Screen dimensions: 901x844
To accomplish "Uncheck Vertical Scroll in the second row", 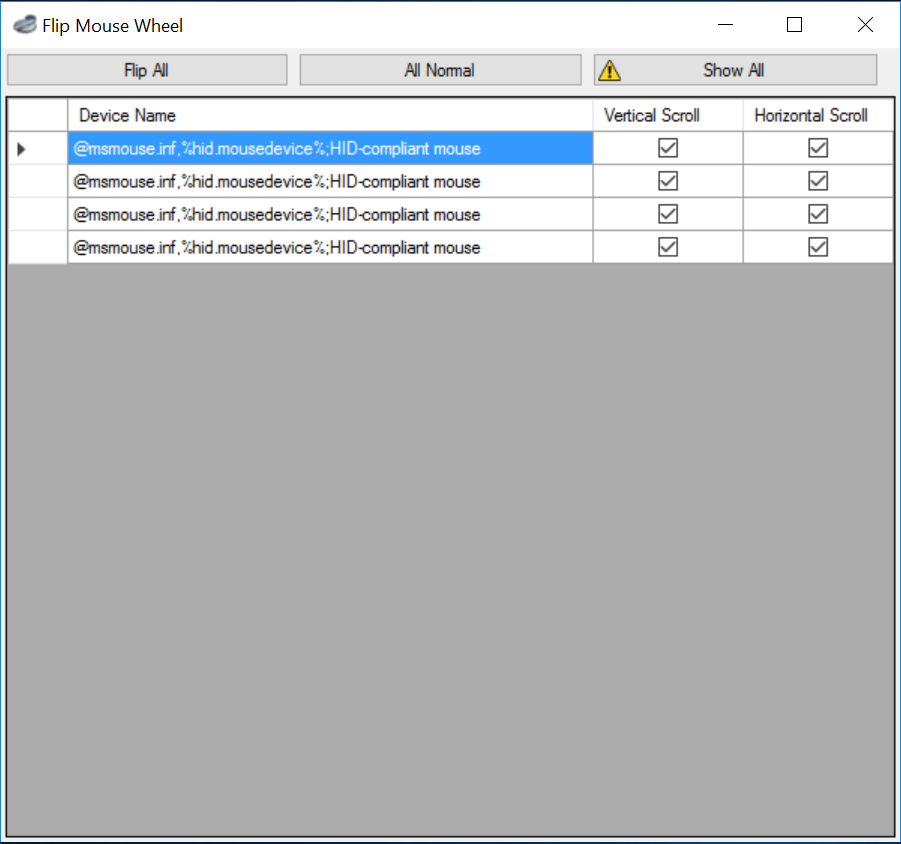I will tap(668, 181).
